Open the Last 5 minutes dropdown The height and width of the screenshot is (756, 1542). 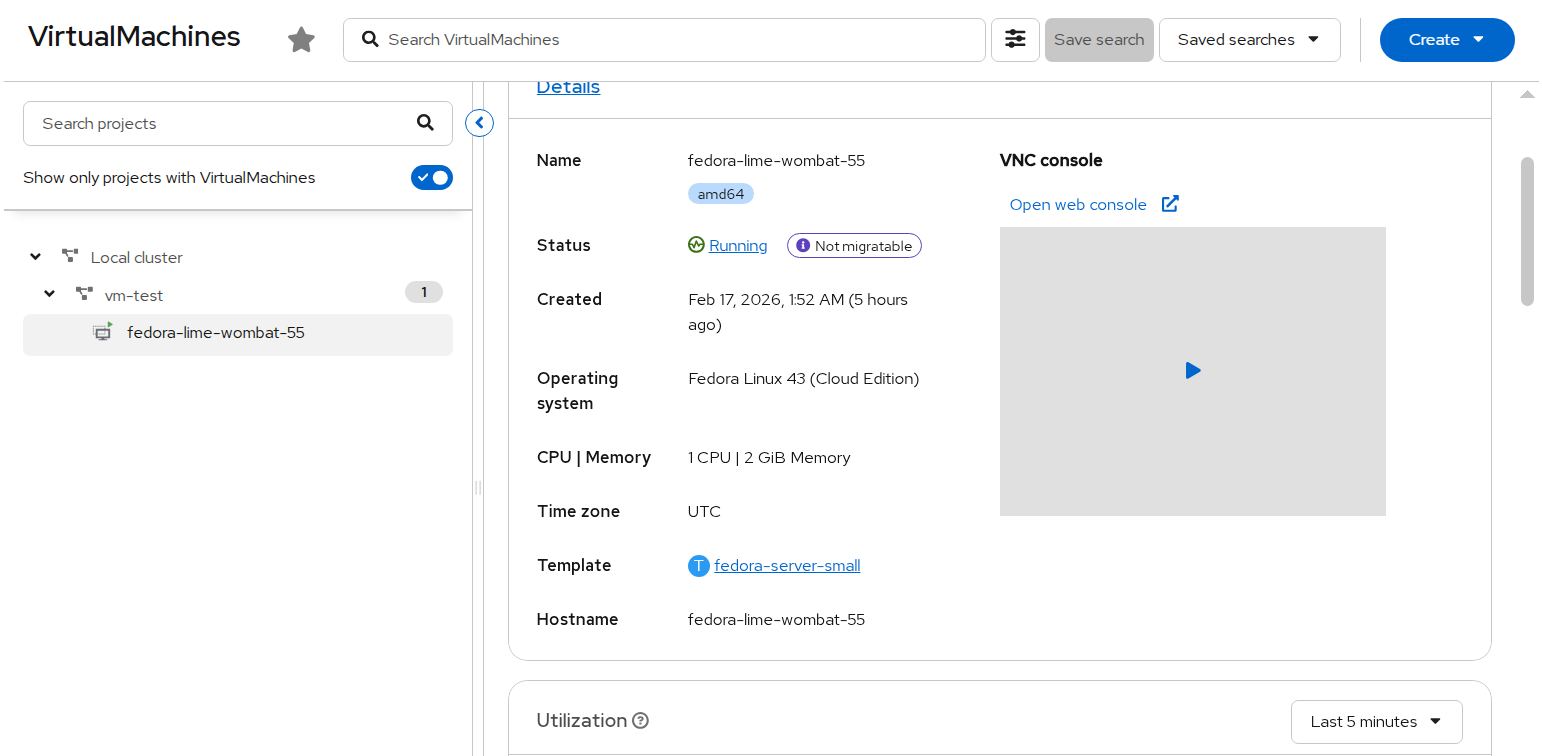pos(1376,722)
